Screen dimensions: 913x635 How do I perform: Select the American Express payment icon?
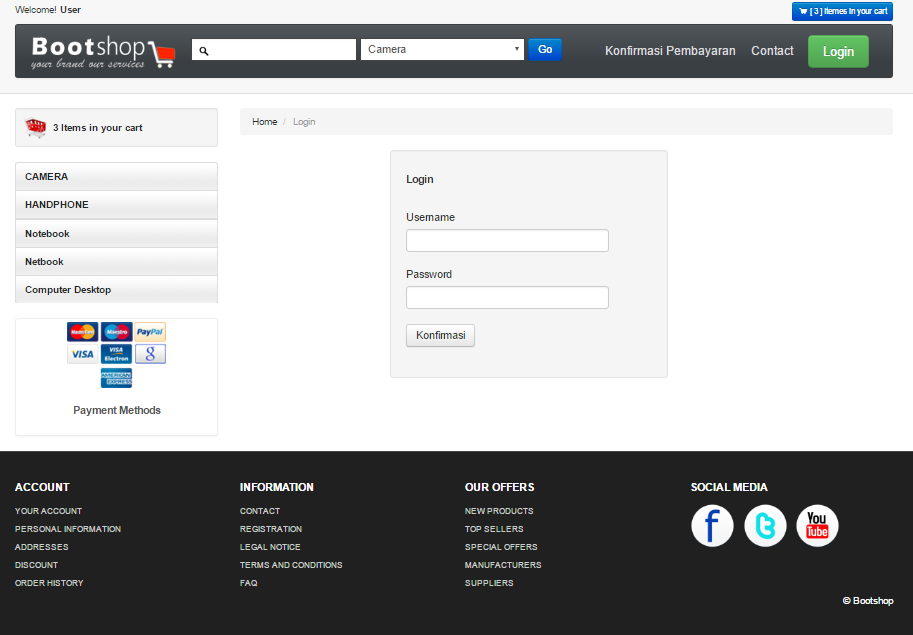[x=116, y=377]
